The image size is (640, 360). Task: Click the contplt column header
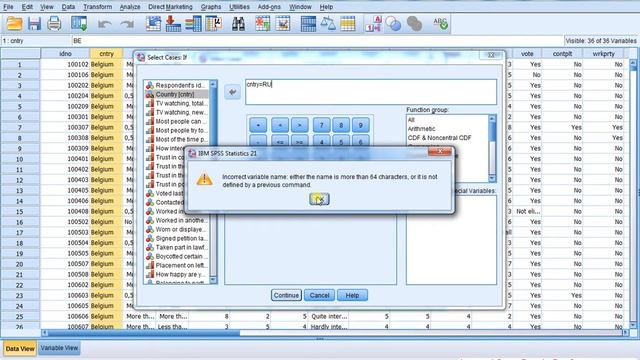pos(562,54)
